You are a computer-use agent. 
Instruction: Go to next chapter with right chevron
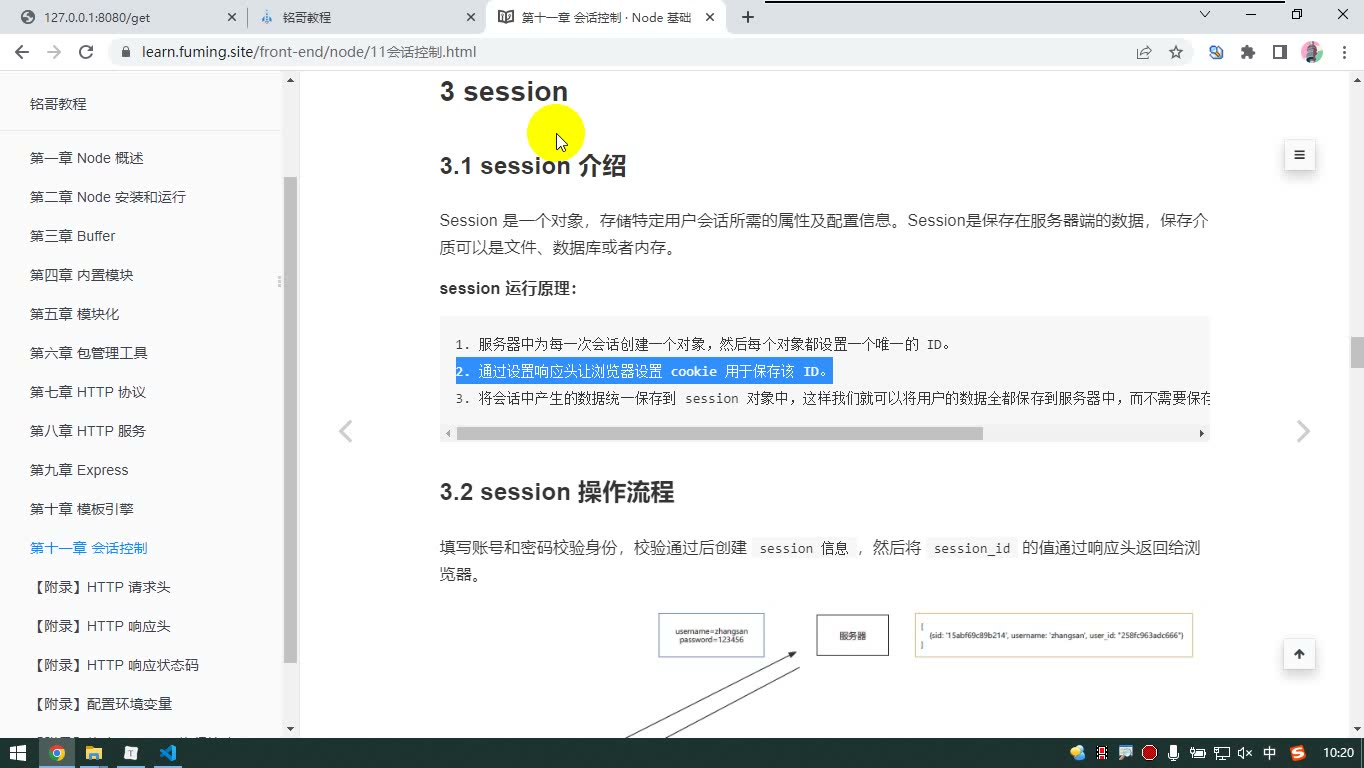coord(1303,431)
